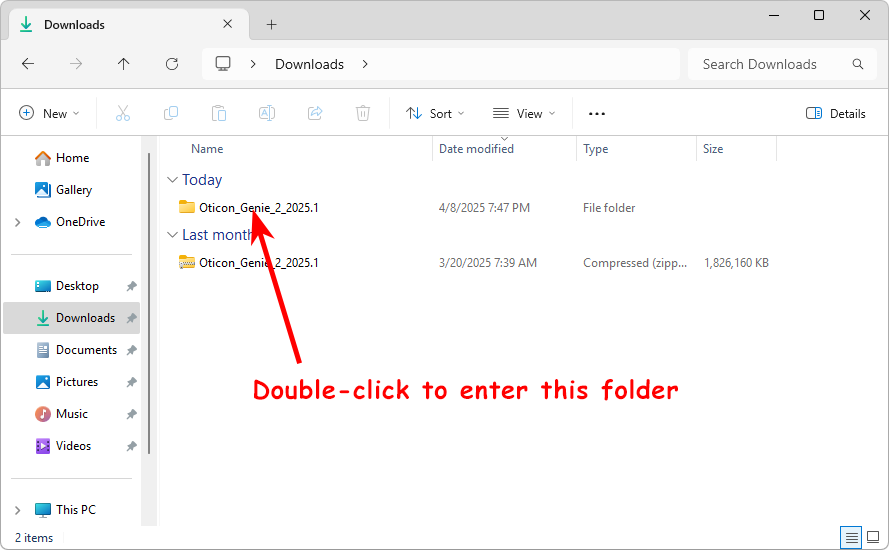This screenshot has width=889, height=550.
Task: Open the Sort dropdown menu
Action: point(435,114)
